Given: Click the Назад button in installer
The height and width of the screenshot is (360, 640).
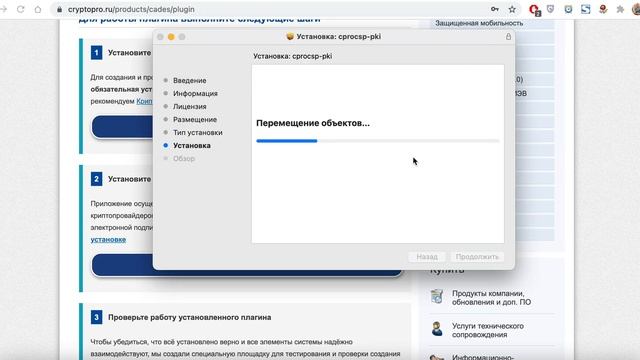Looking at the screenshot, I should 427,257.
